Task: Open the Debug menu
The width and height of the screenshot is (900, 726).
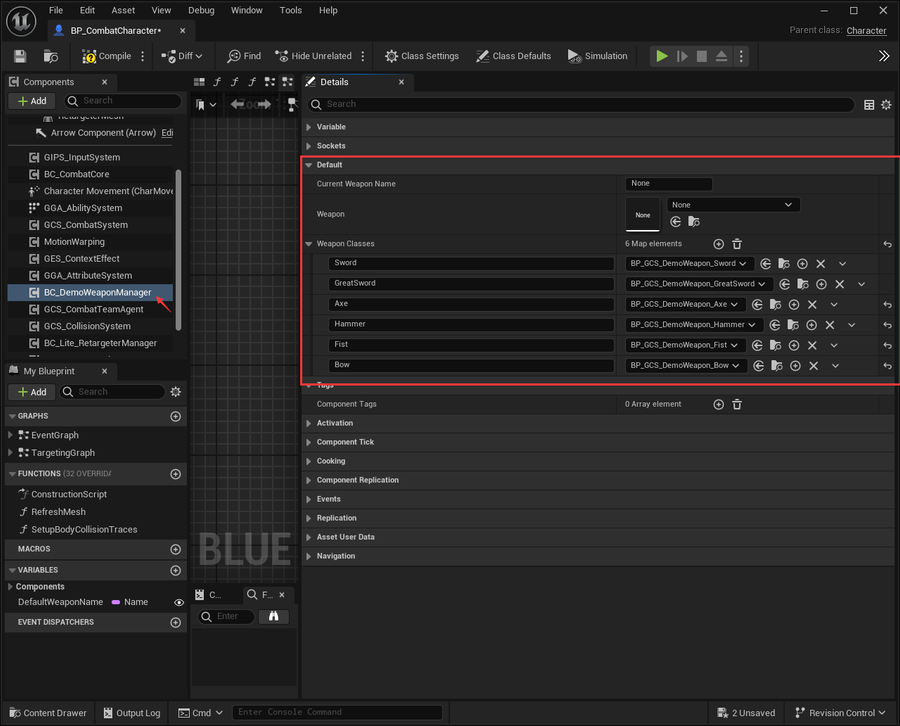Action: click(201, 10)
